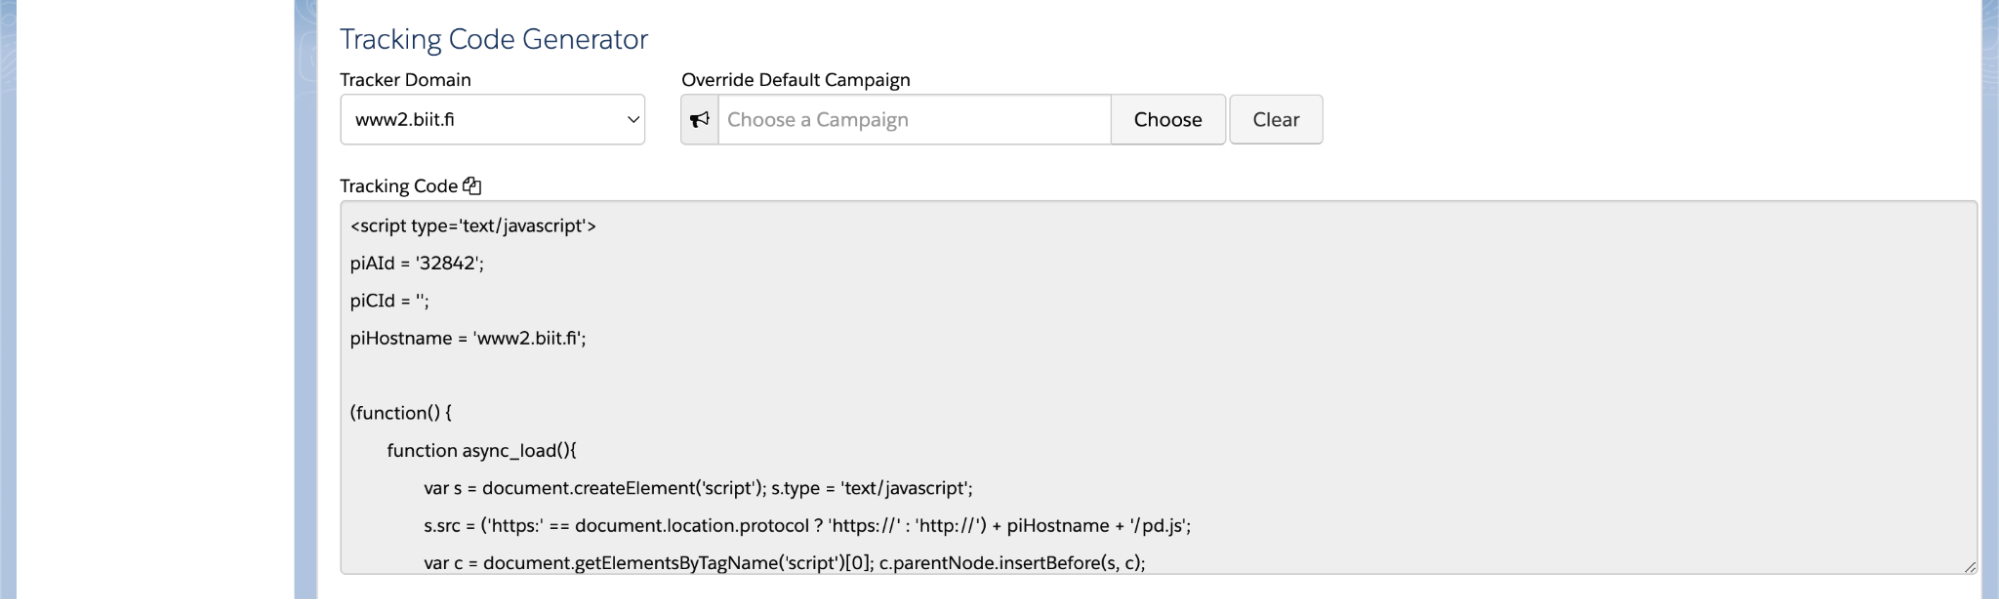Click the Choose campaign button
The width and height of the screenshot is (1999, 600).
click(x=1168, y=120)
